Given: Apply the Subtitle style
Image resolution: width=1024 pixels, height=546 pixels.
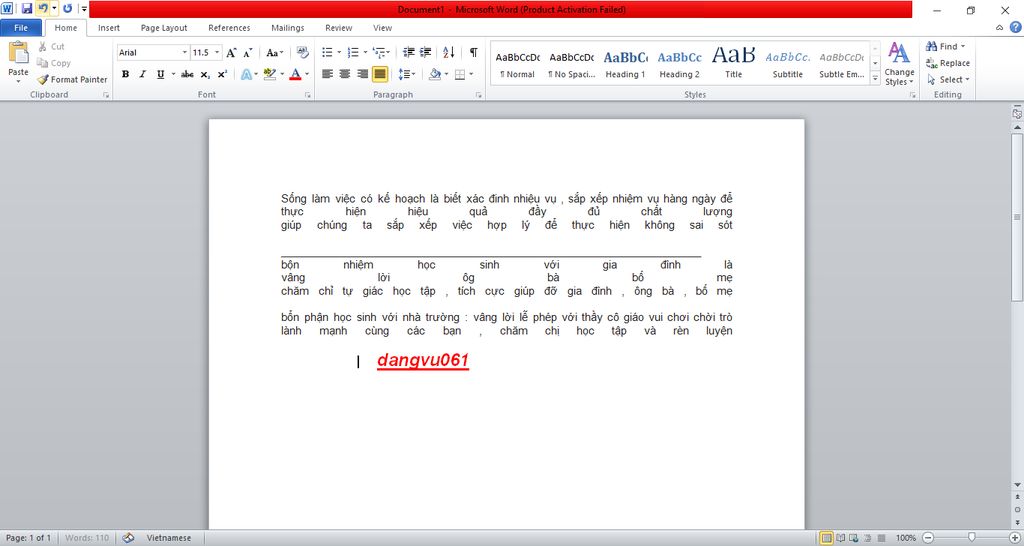Looking at the screenshot, I should (x=788, y=63).
